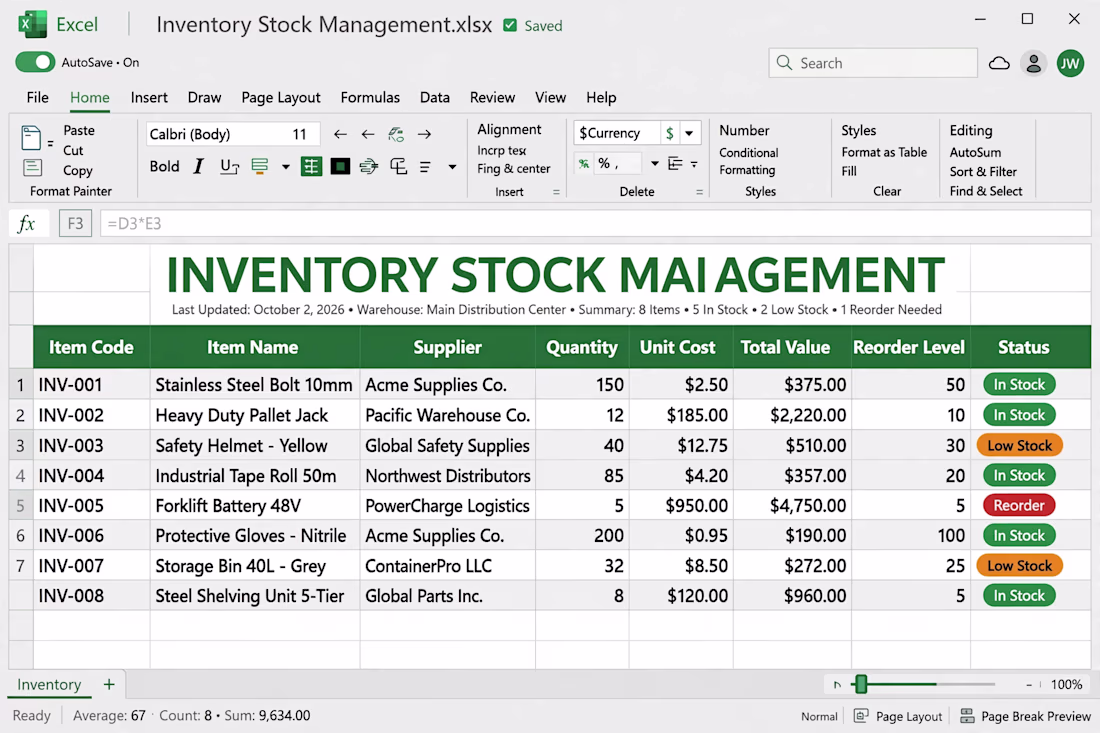Viewport: 1100px width, 733px height.
Task: Open the JW account avatar
Action: [x=1070, y=63]
